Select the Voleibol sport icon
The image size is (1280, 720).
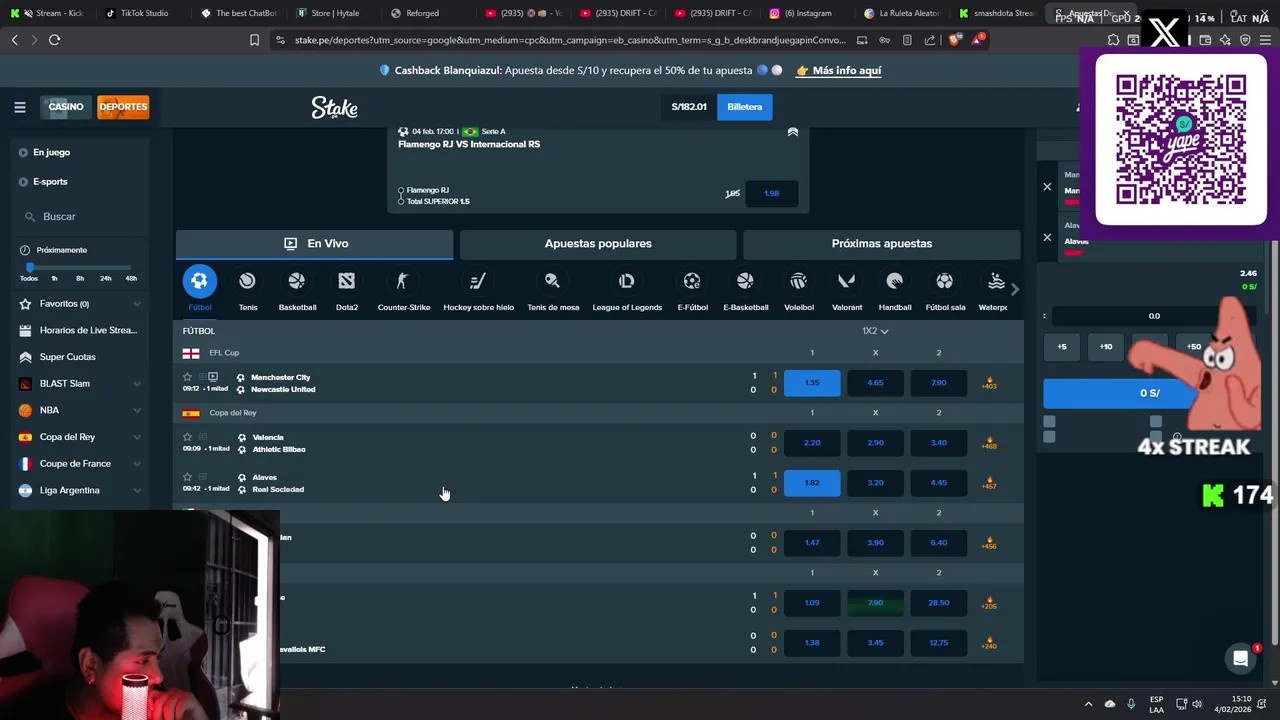point(798,282)
